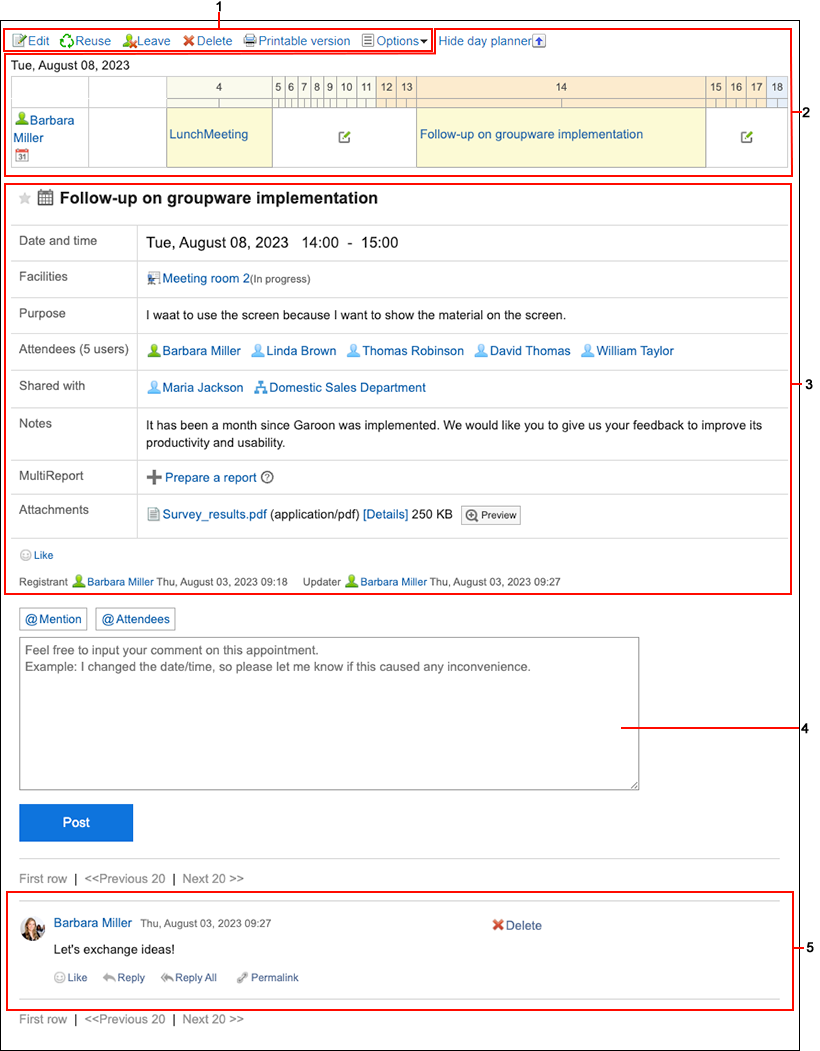
Task: Click Reply All on the comment
Action: (189, 977)
